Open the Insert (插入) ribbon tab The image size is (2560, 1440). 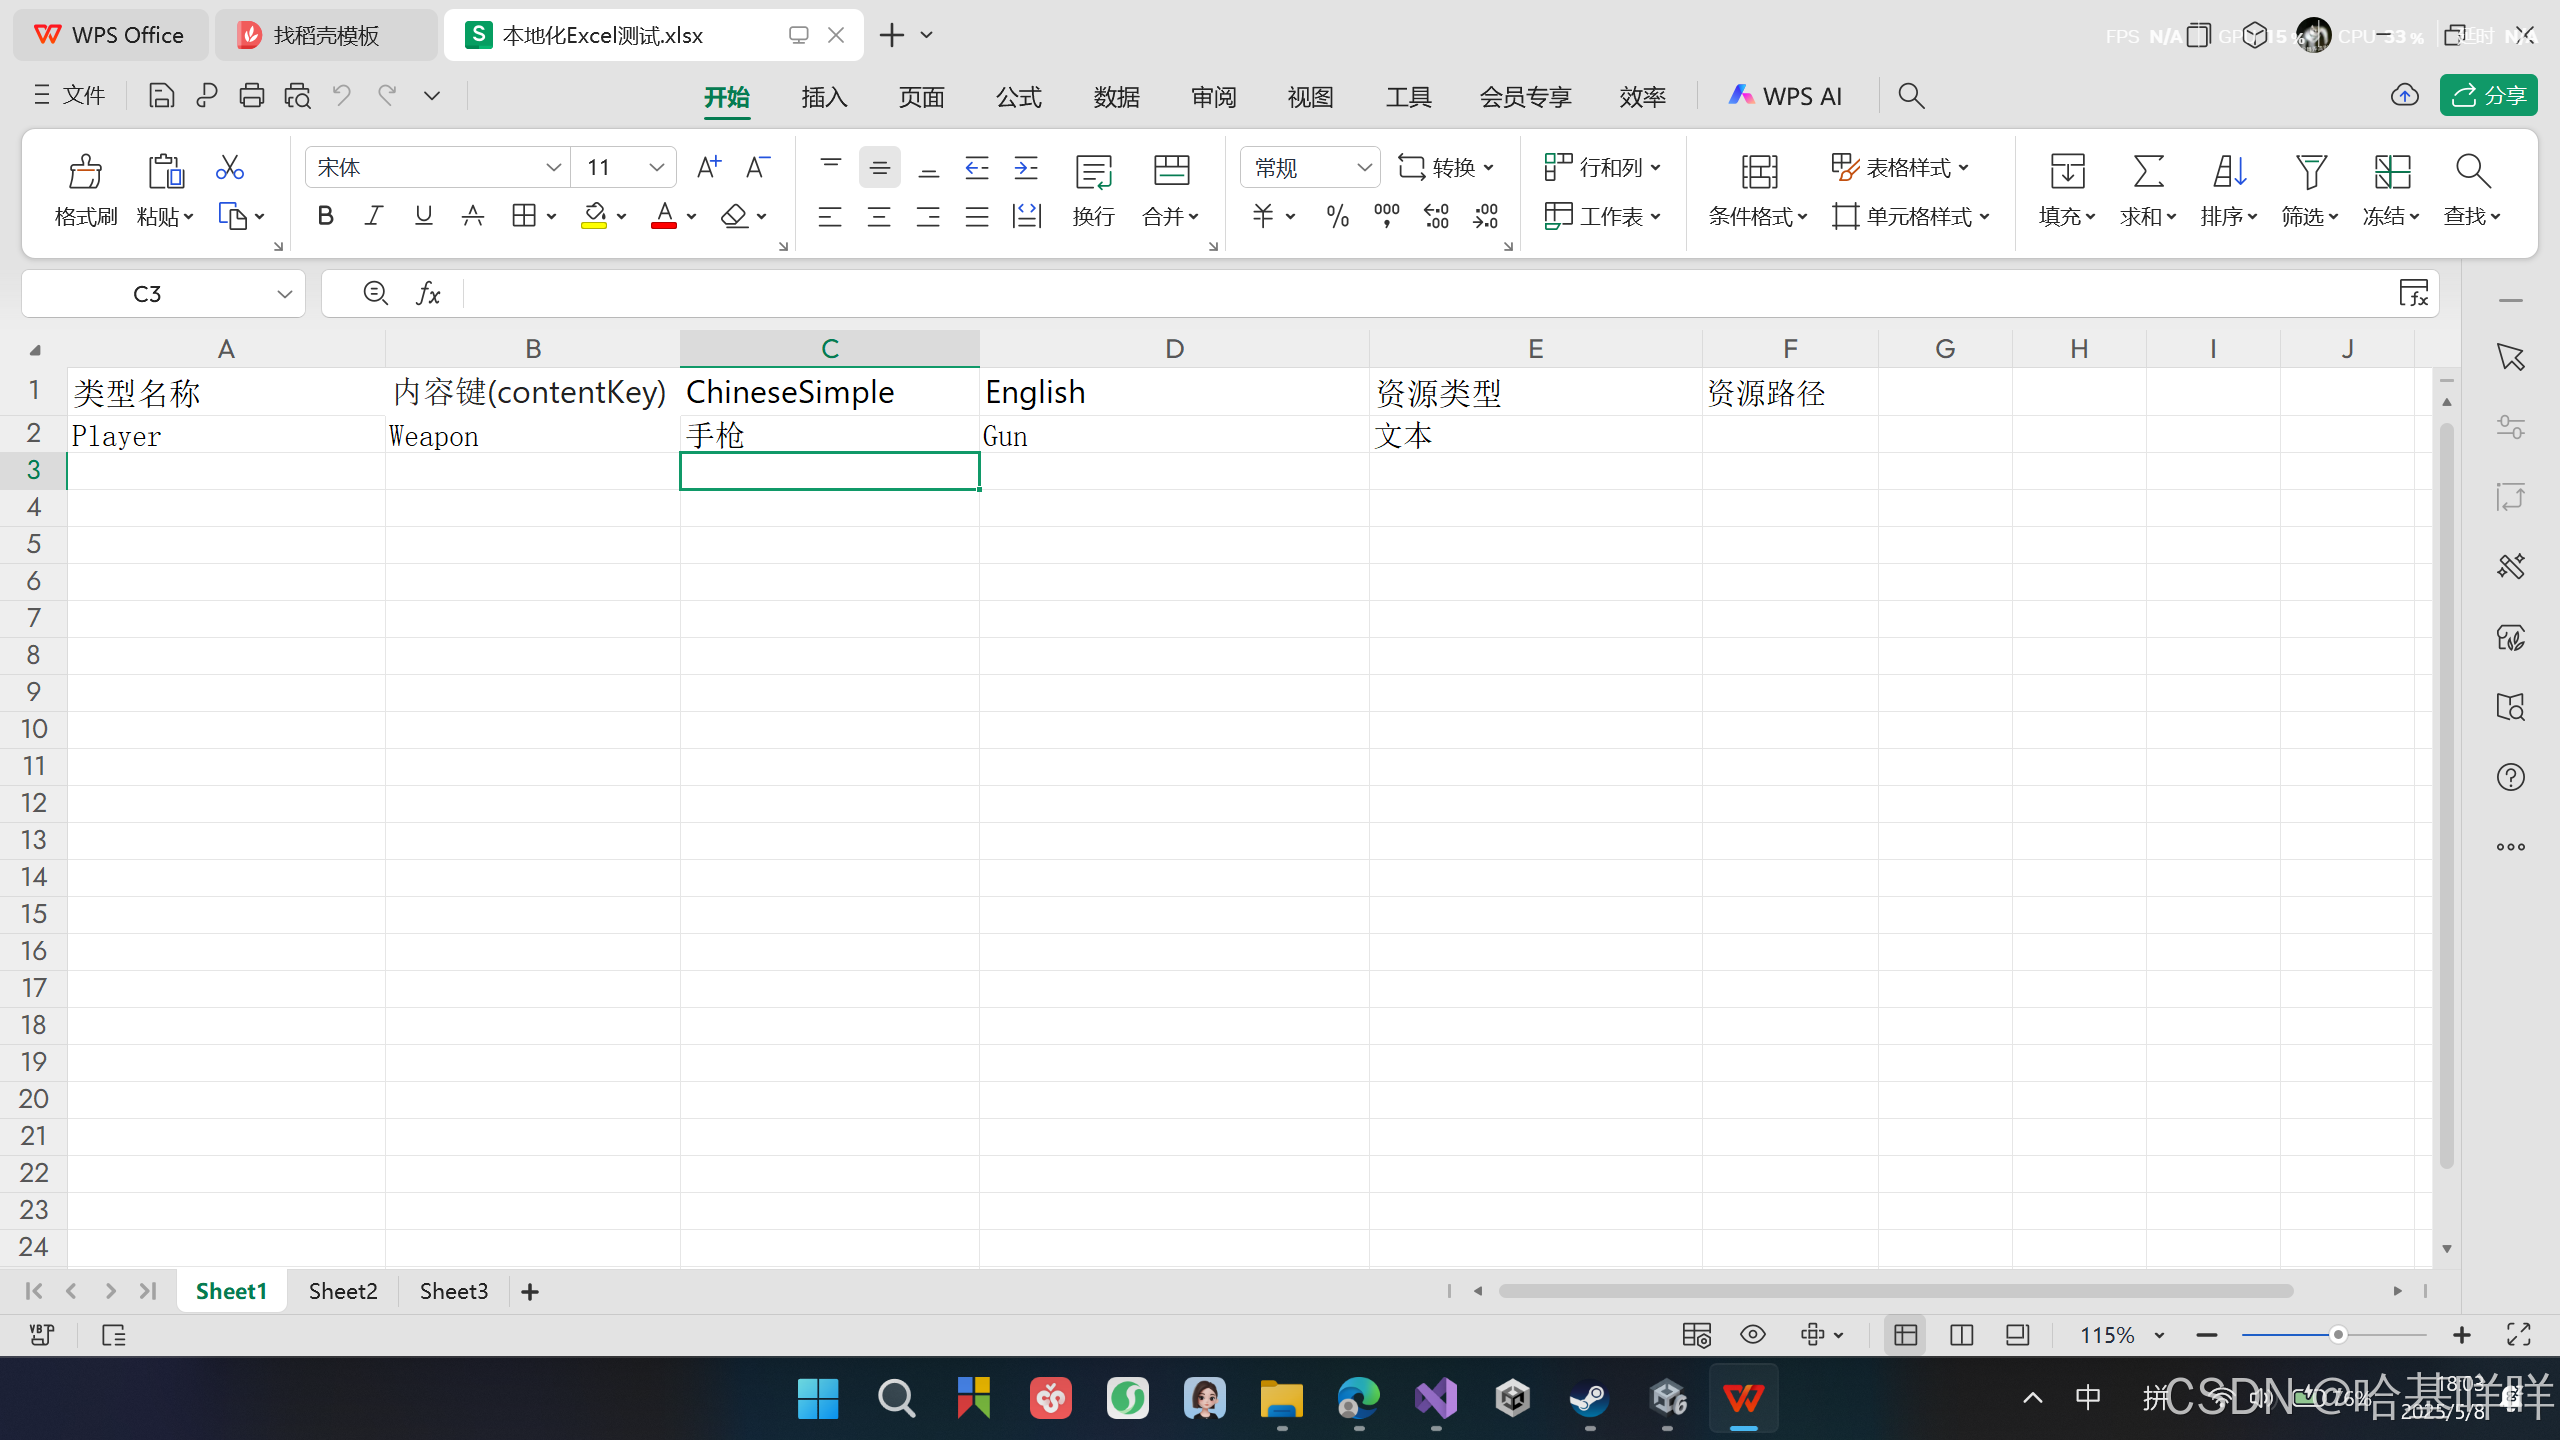[x=824, y=96]
